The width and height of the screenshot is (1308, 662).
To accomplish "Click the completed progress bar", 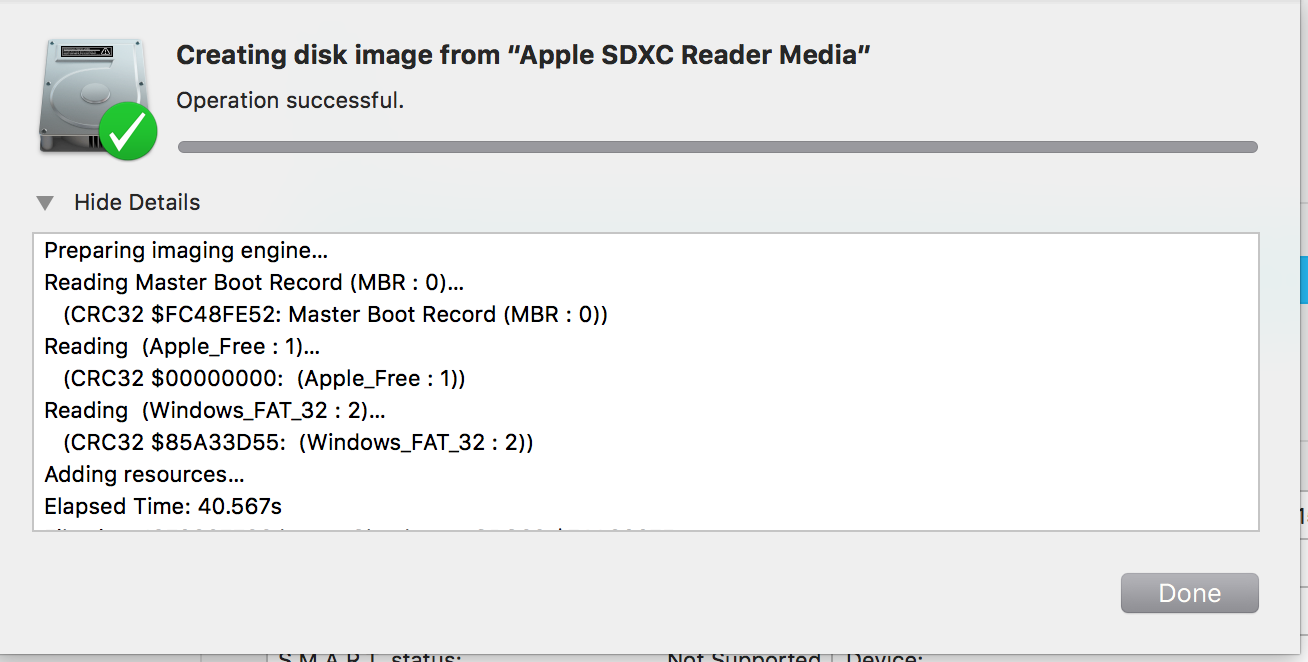I will [717, 147].
